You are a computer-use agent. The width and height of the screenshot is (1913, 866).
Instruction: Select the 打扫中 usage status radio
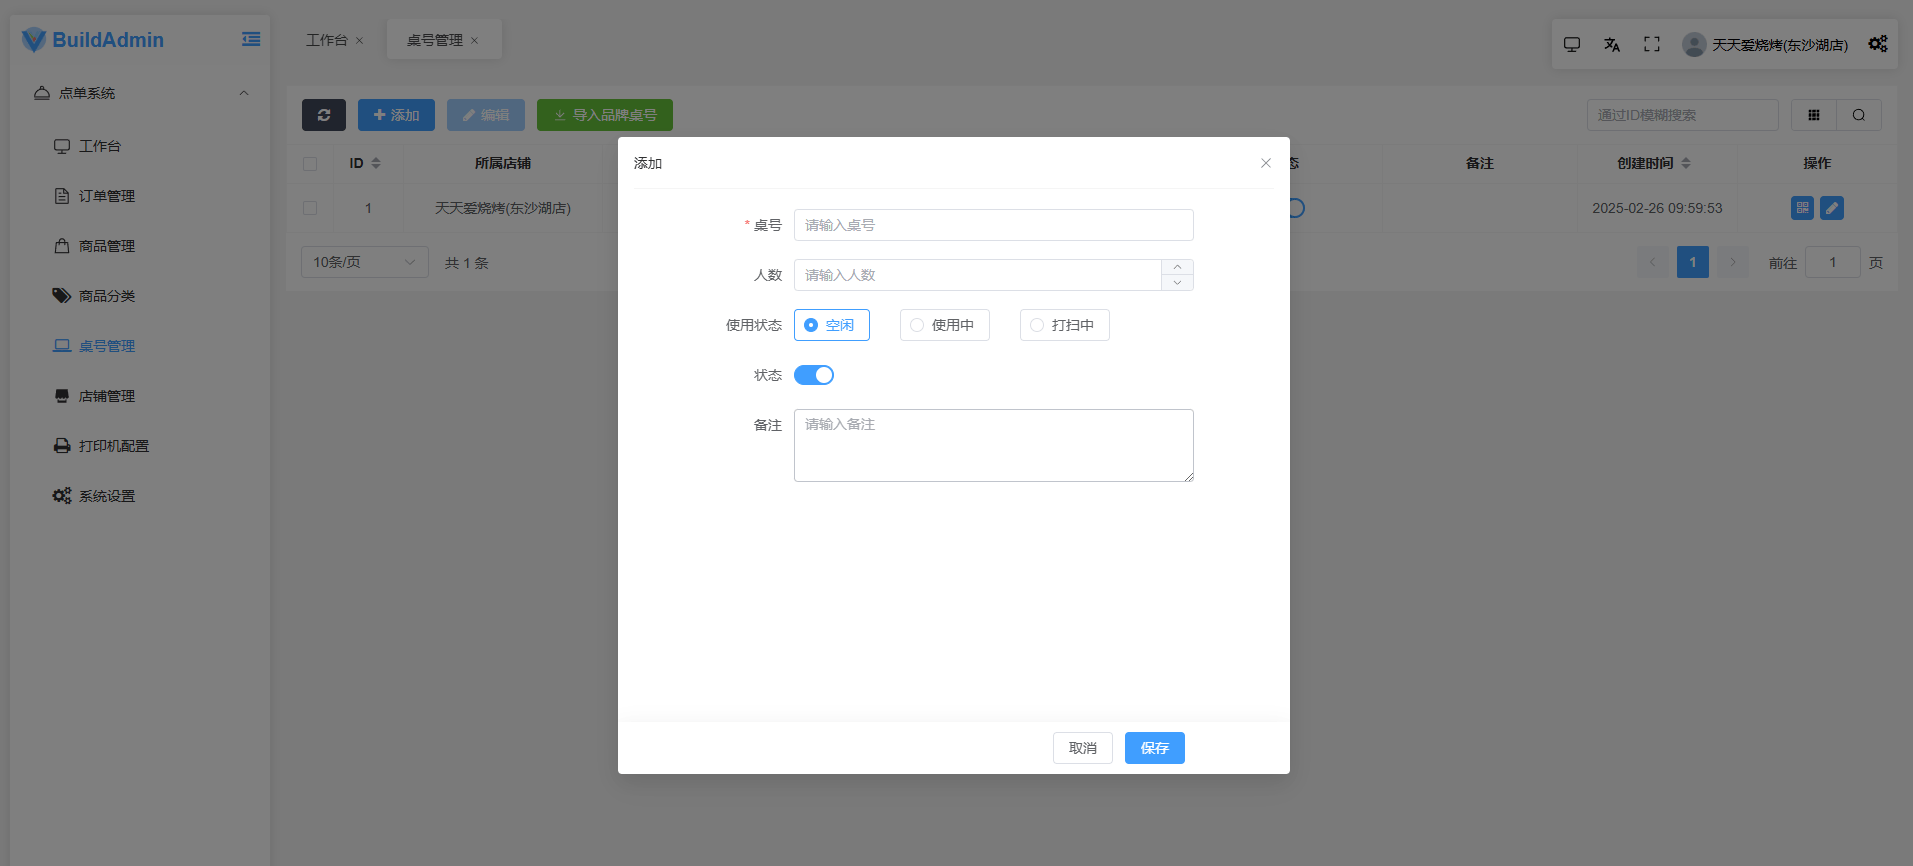[x=1065, y=325]
